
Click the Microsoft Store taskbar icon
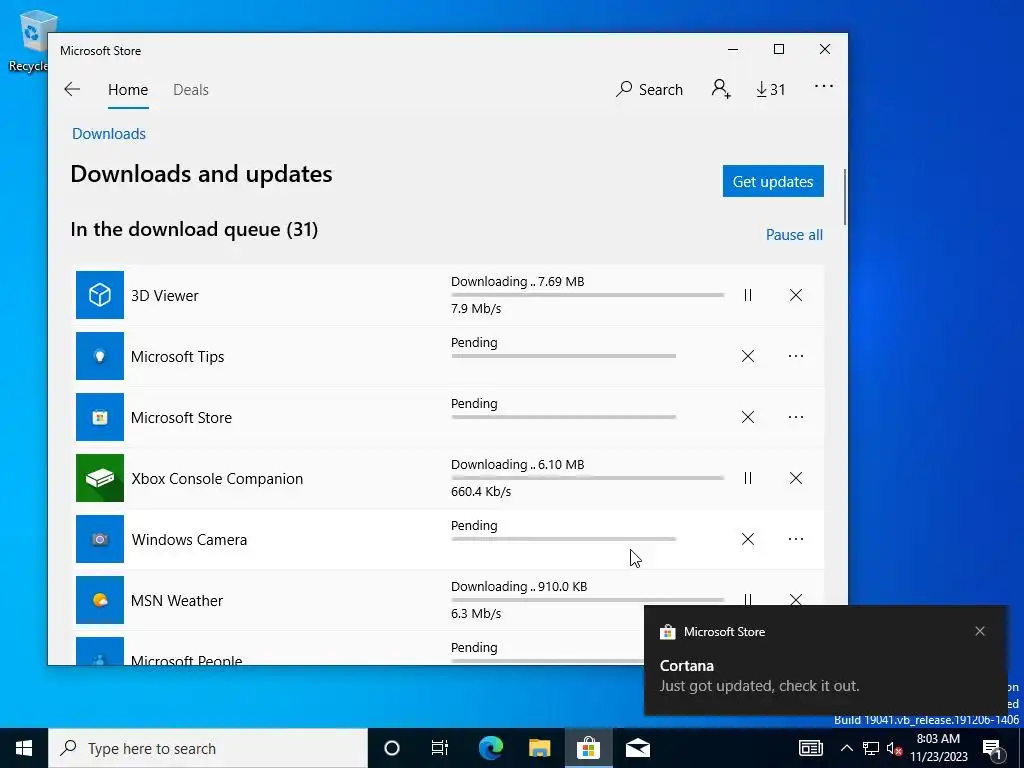pos(588,748)
